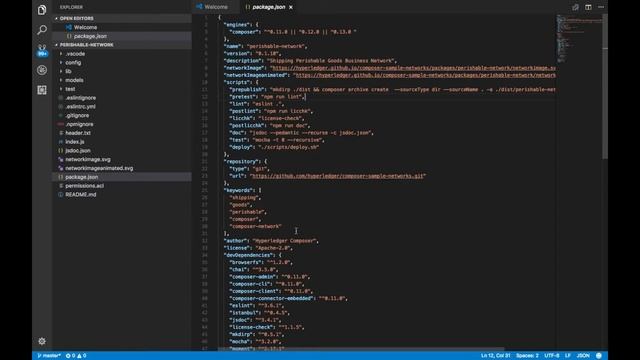Open the permissions.acl file
Screen dimensions: 640x360
tap(122, 186)
